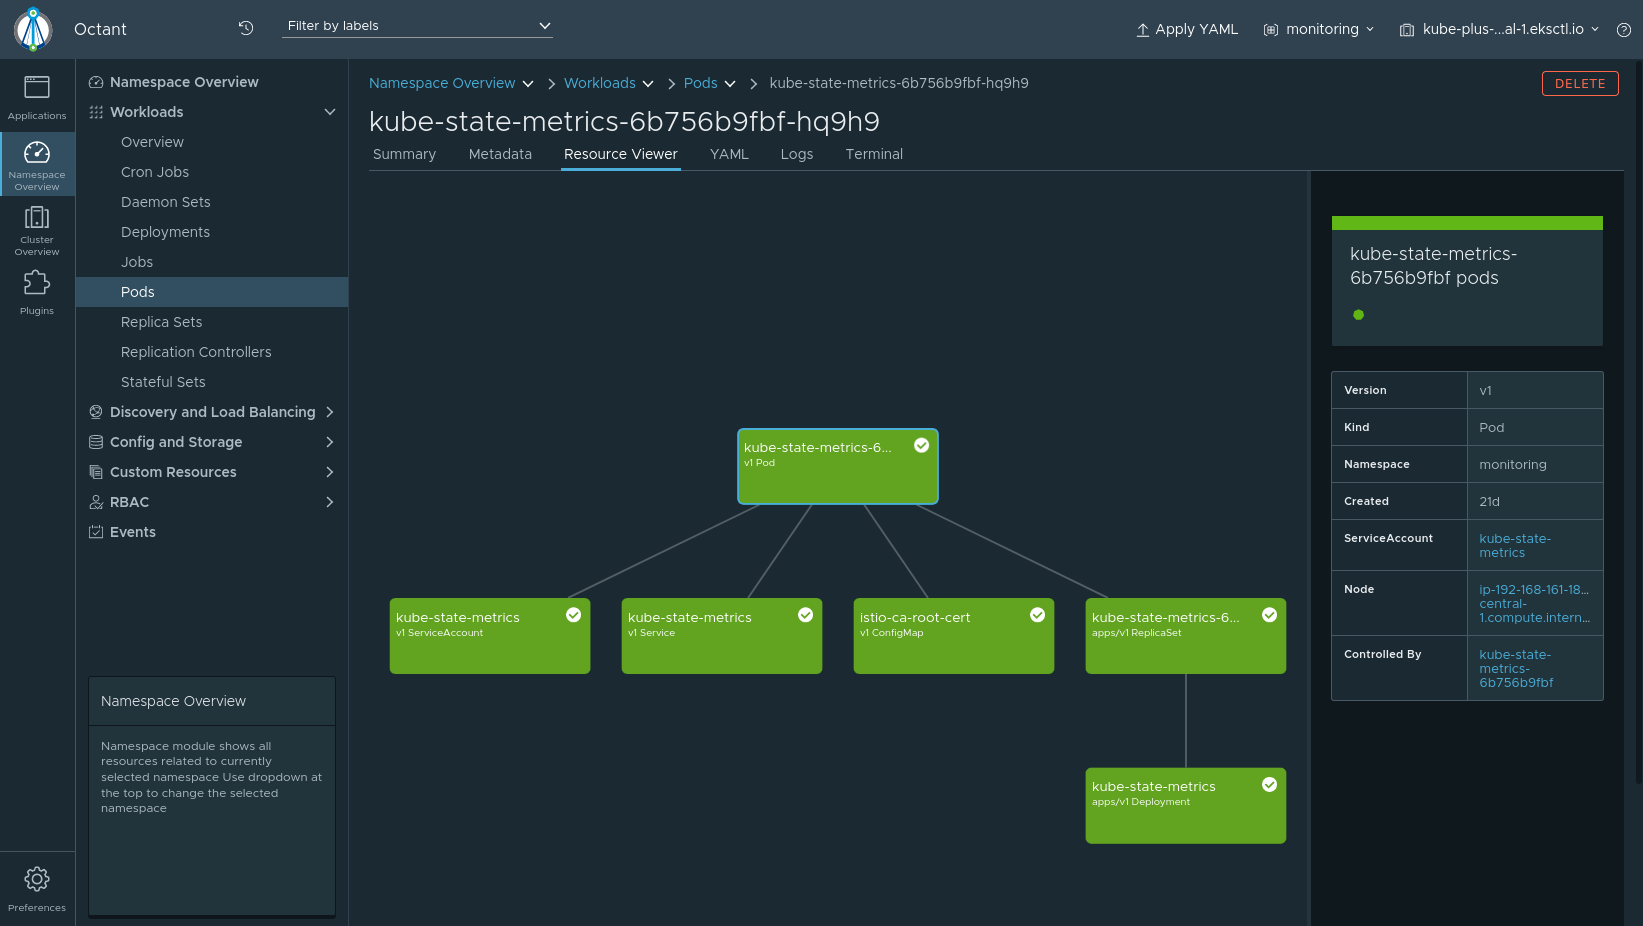
Task: Click the Octant logo icon
Action: (33, 29)
